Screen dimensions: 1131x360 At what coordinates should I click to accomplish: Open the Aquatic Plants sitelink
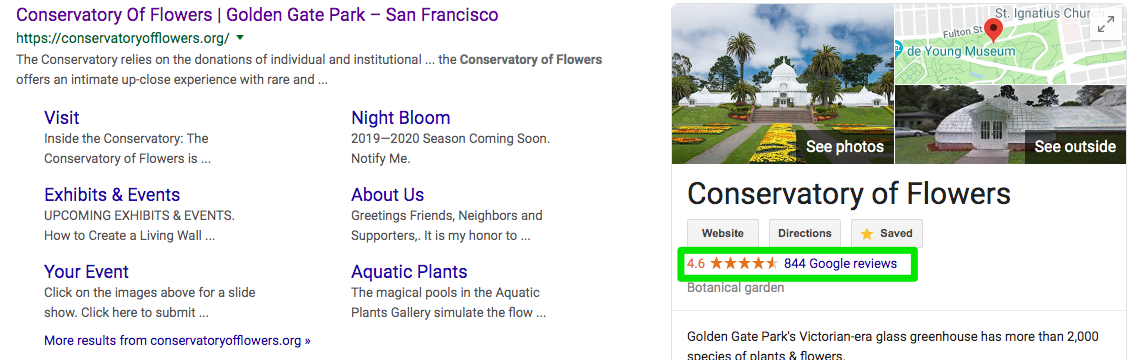(409, 272)
